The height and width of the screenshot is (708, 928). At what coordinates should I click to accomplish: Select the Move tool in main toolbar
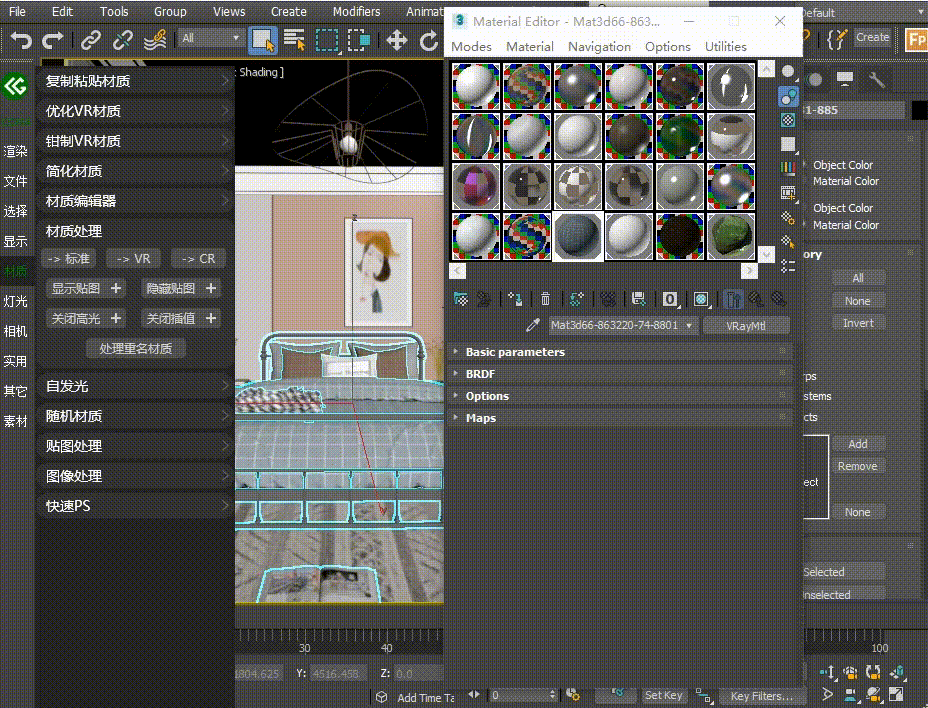click(x=397, y=40)
